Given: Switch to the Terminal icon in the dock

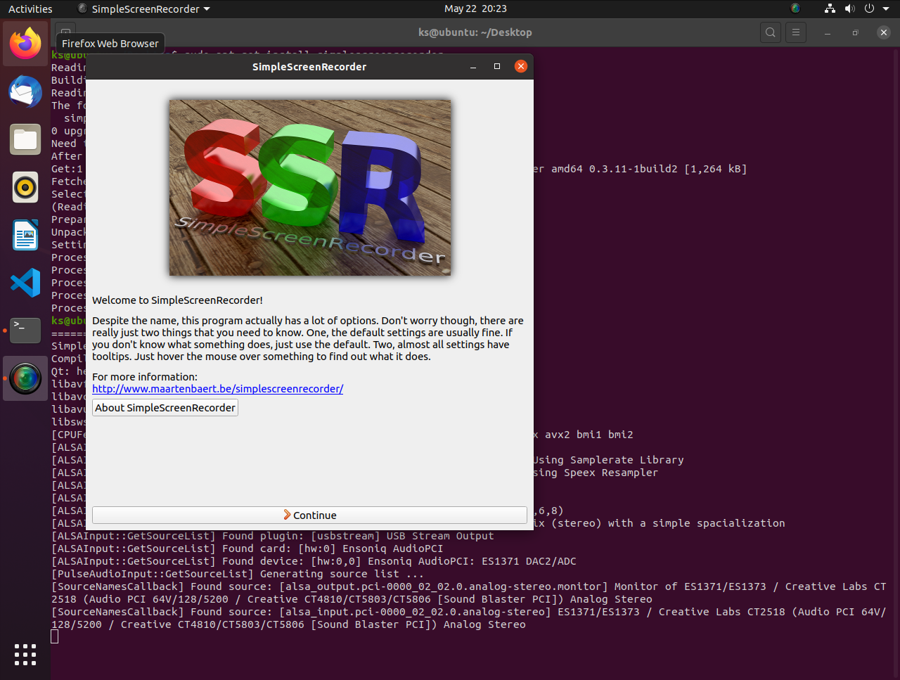Looking at the screenshot, I should click(25, 331).
